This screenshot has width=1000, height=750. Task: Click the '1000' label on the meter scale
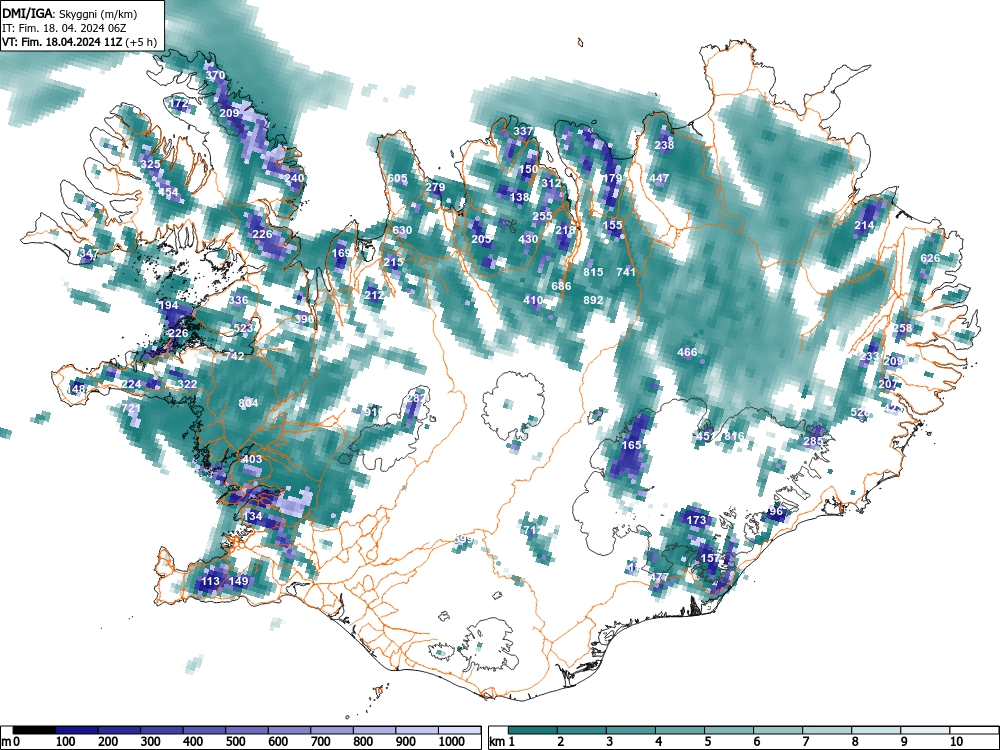(x=452, y=742)
